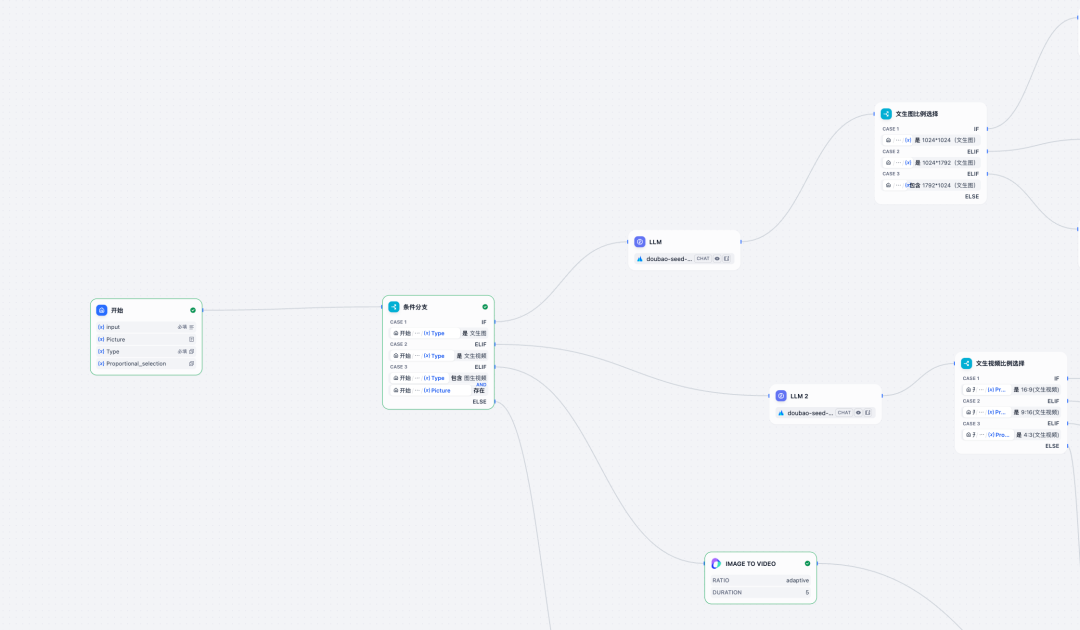
Task: Click the ELSE output handle of 条件分支
Action: point(495,402)
